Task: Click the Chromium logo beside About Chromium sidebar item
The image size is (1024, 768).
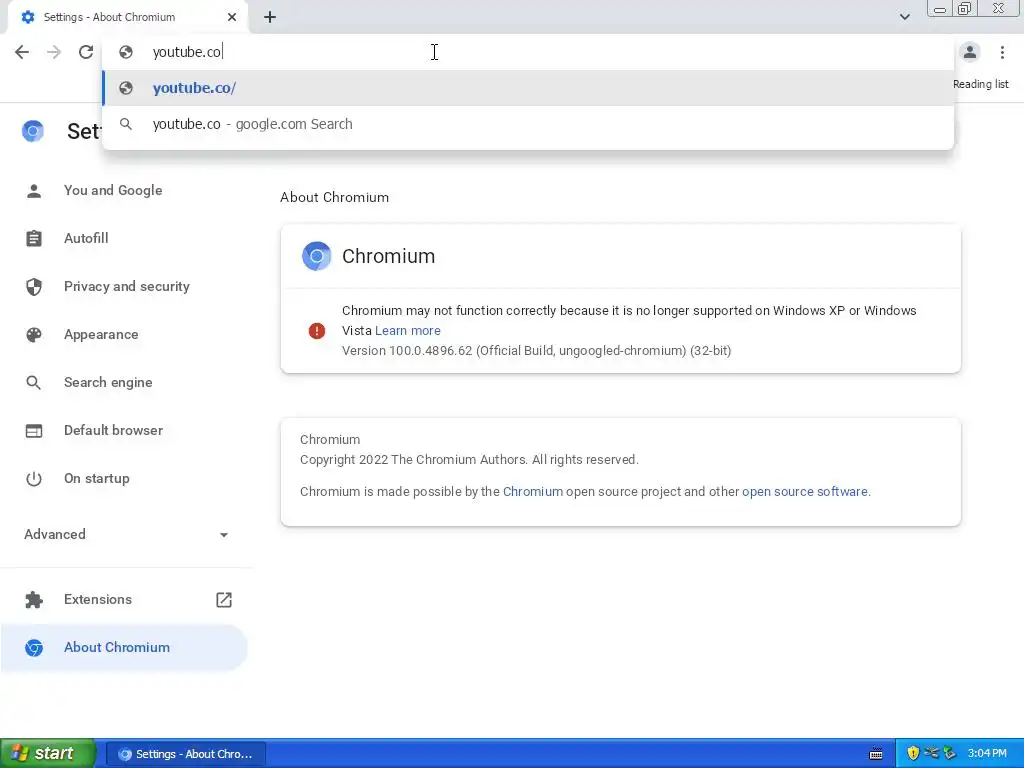Action: tap(34, 647)
